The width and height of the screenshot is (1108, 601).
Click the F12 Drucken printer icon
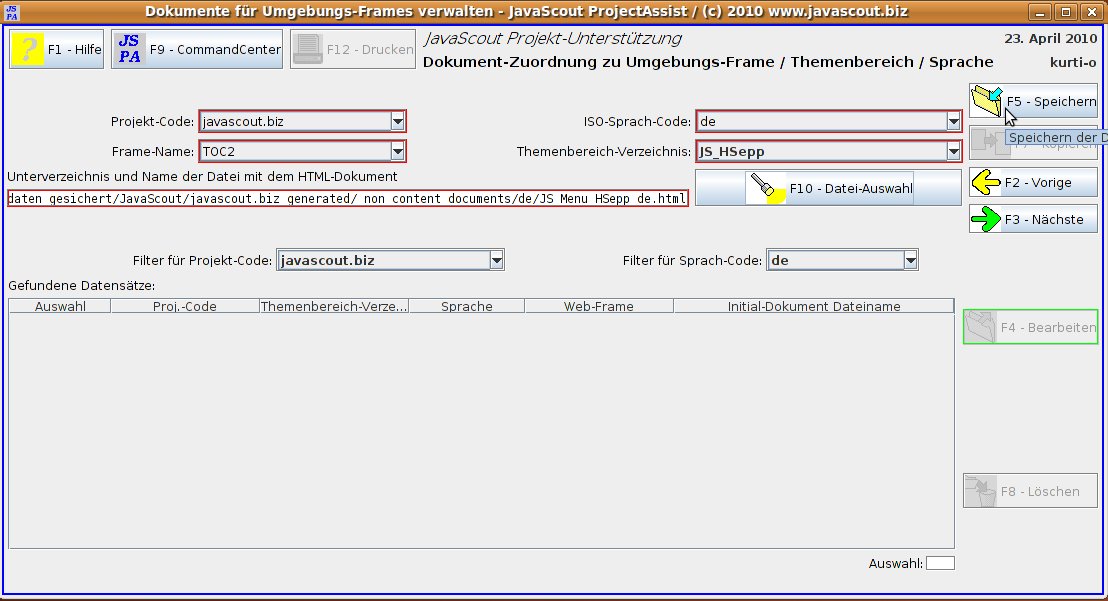[x=308, y=49]
